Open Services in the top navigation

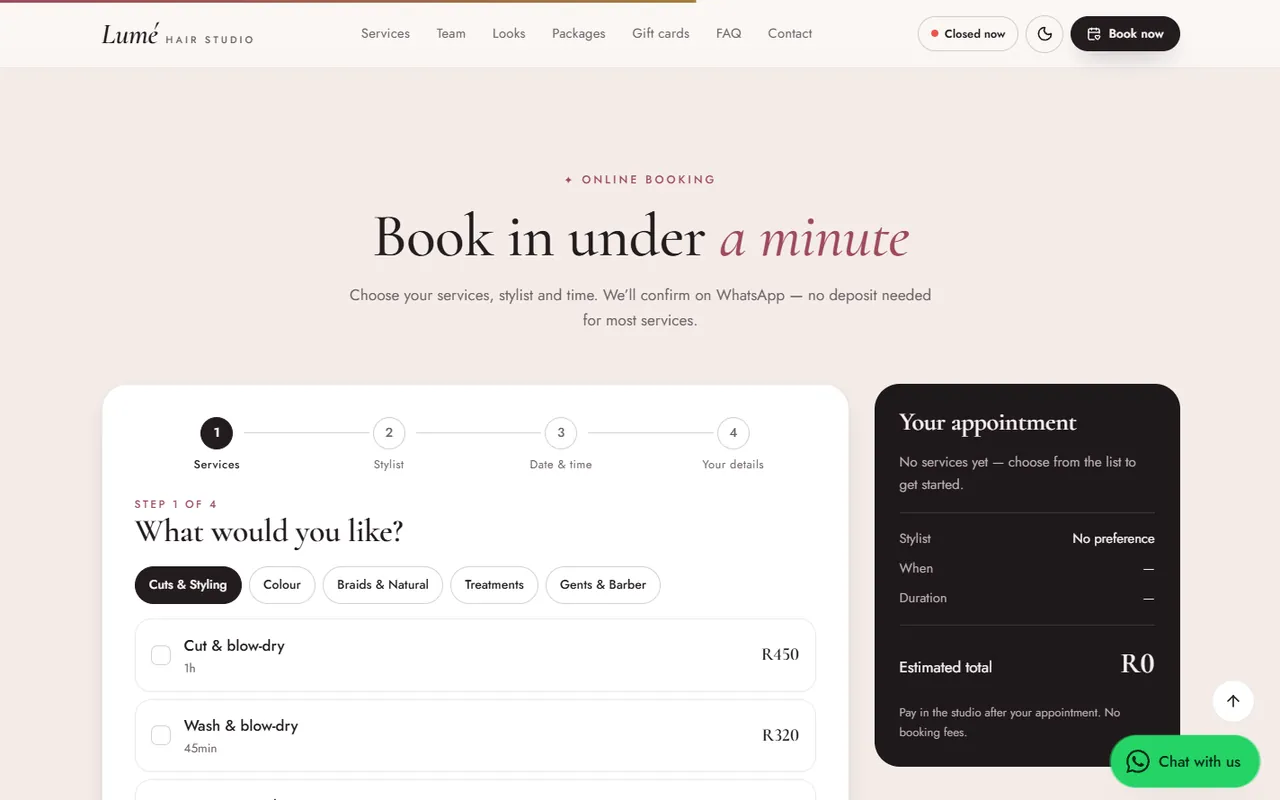tap(385, 34)
